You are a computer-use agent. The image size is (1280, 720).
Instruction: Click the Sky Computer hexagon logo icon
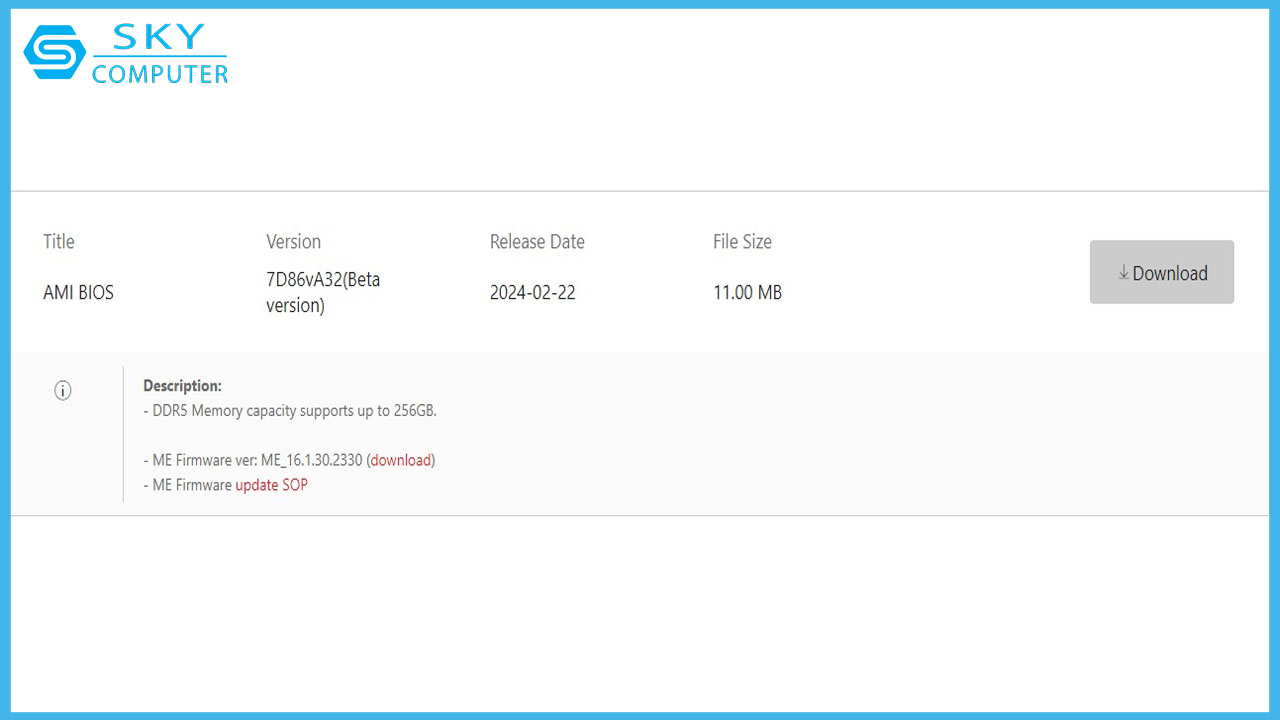54,53
